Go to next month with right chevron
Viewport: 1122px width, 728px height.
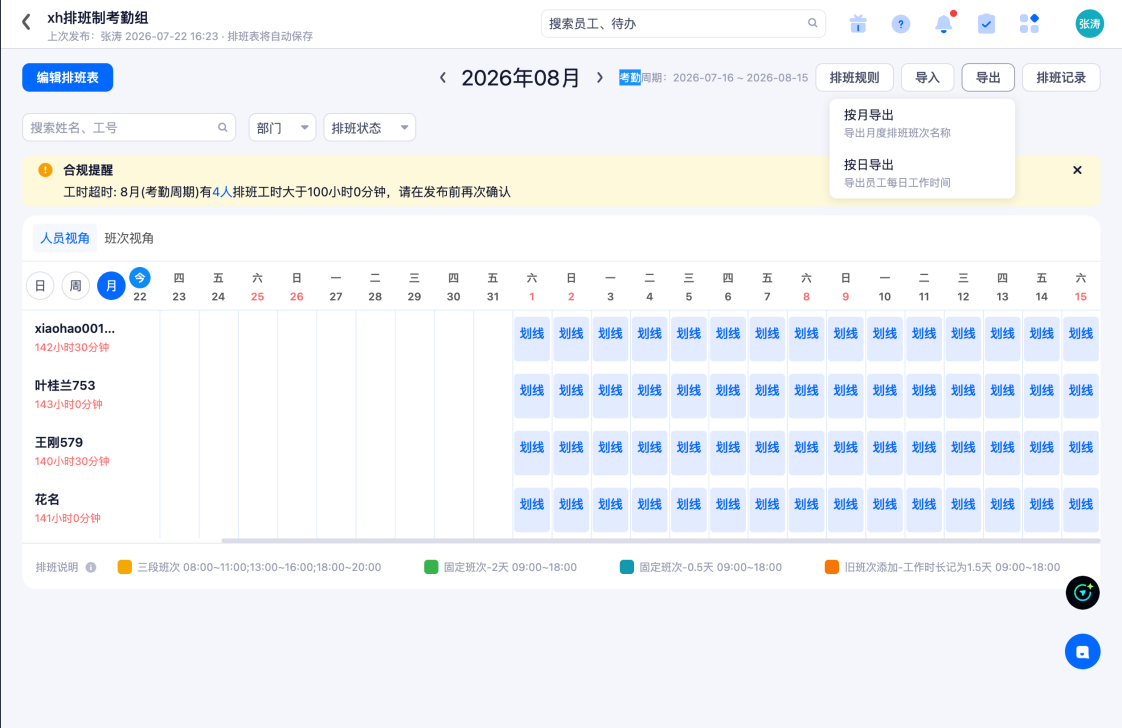point(600,77)
